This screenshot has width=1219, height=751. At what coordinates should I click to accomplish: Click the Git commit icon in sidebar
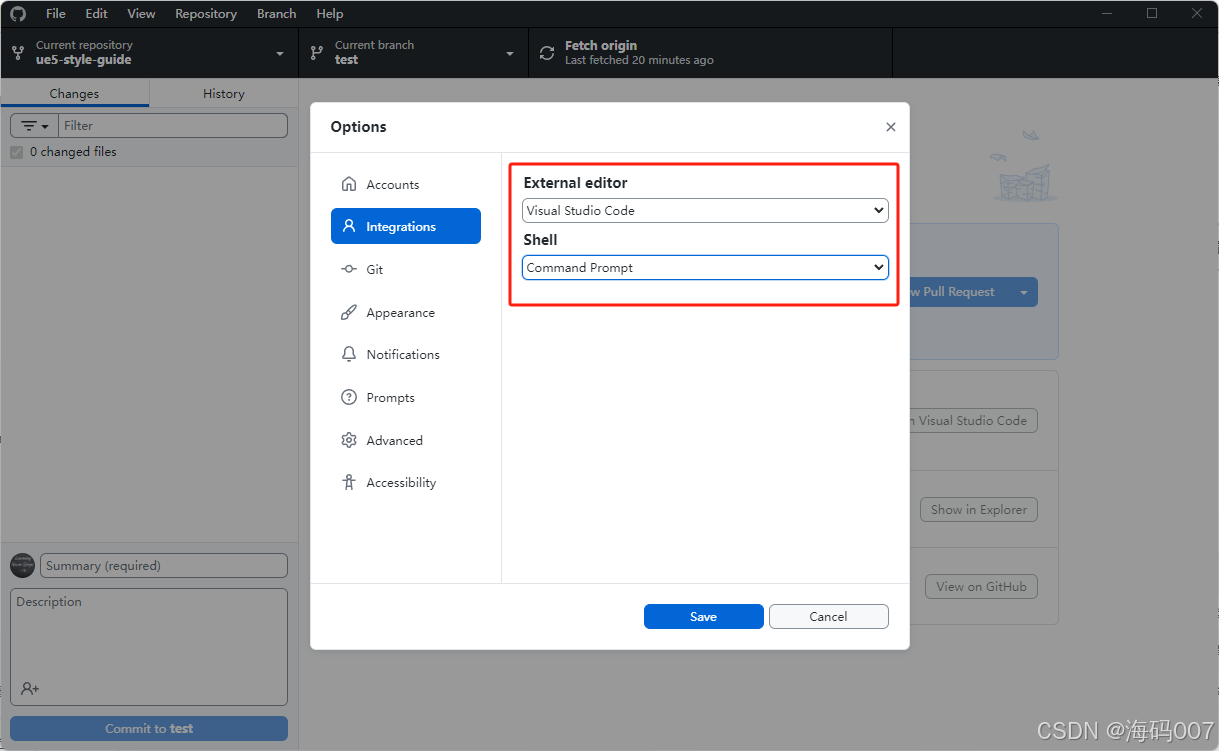coord(349,269)
